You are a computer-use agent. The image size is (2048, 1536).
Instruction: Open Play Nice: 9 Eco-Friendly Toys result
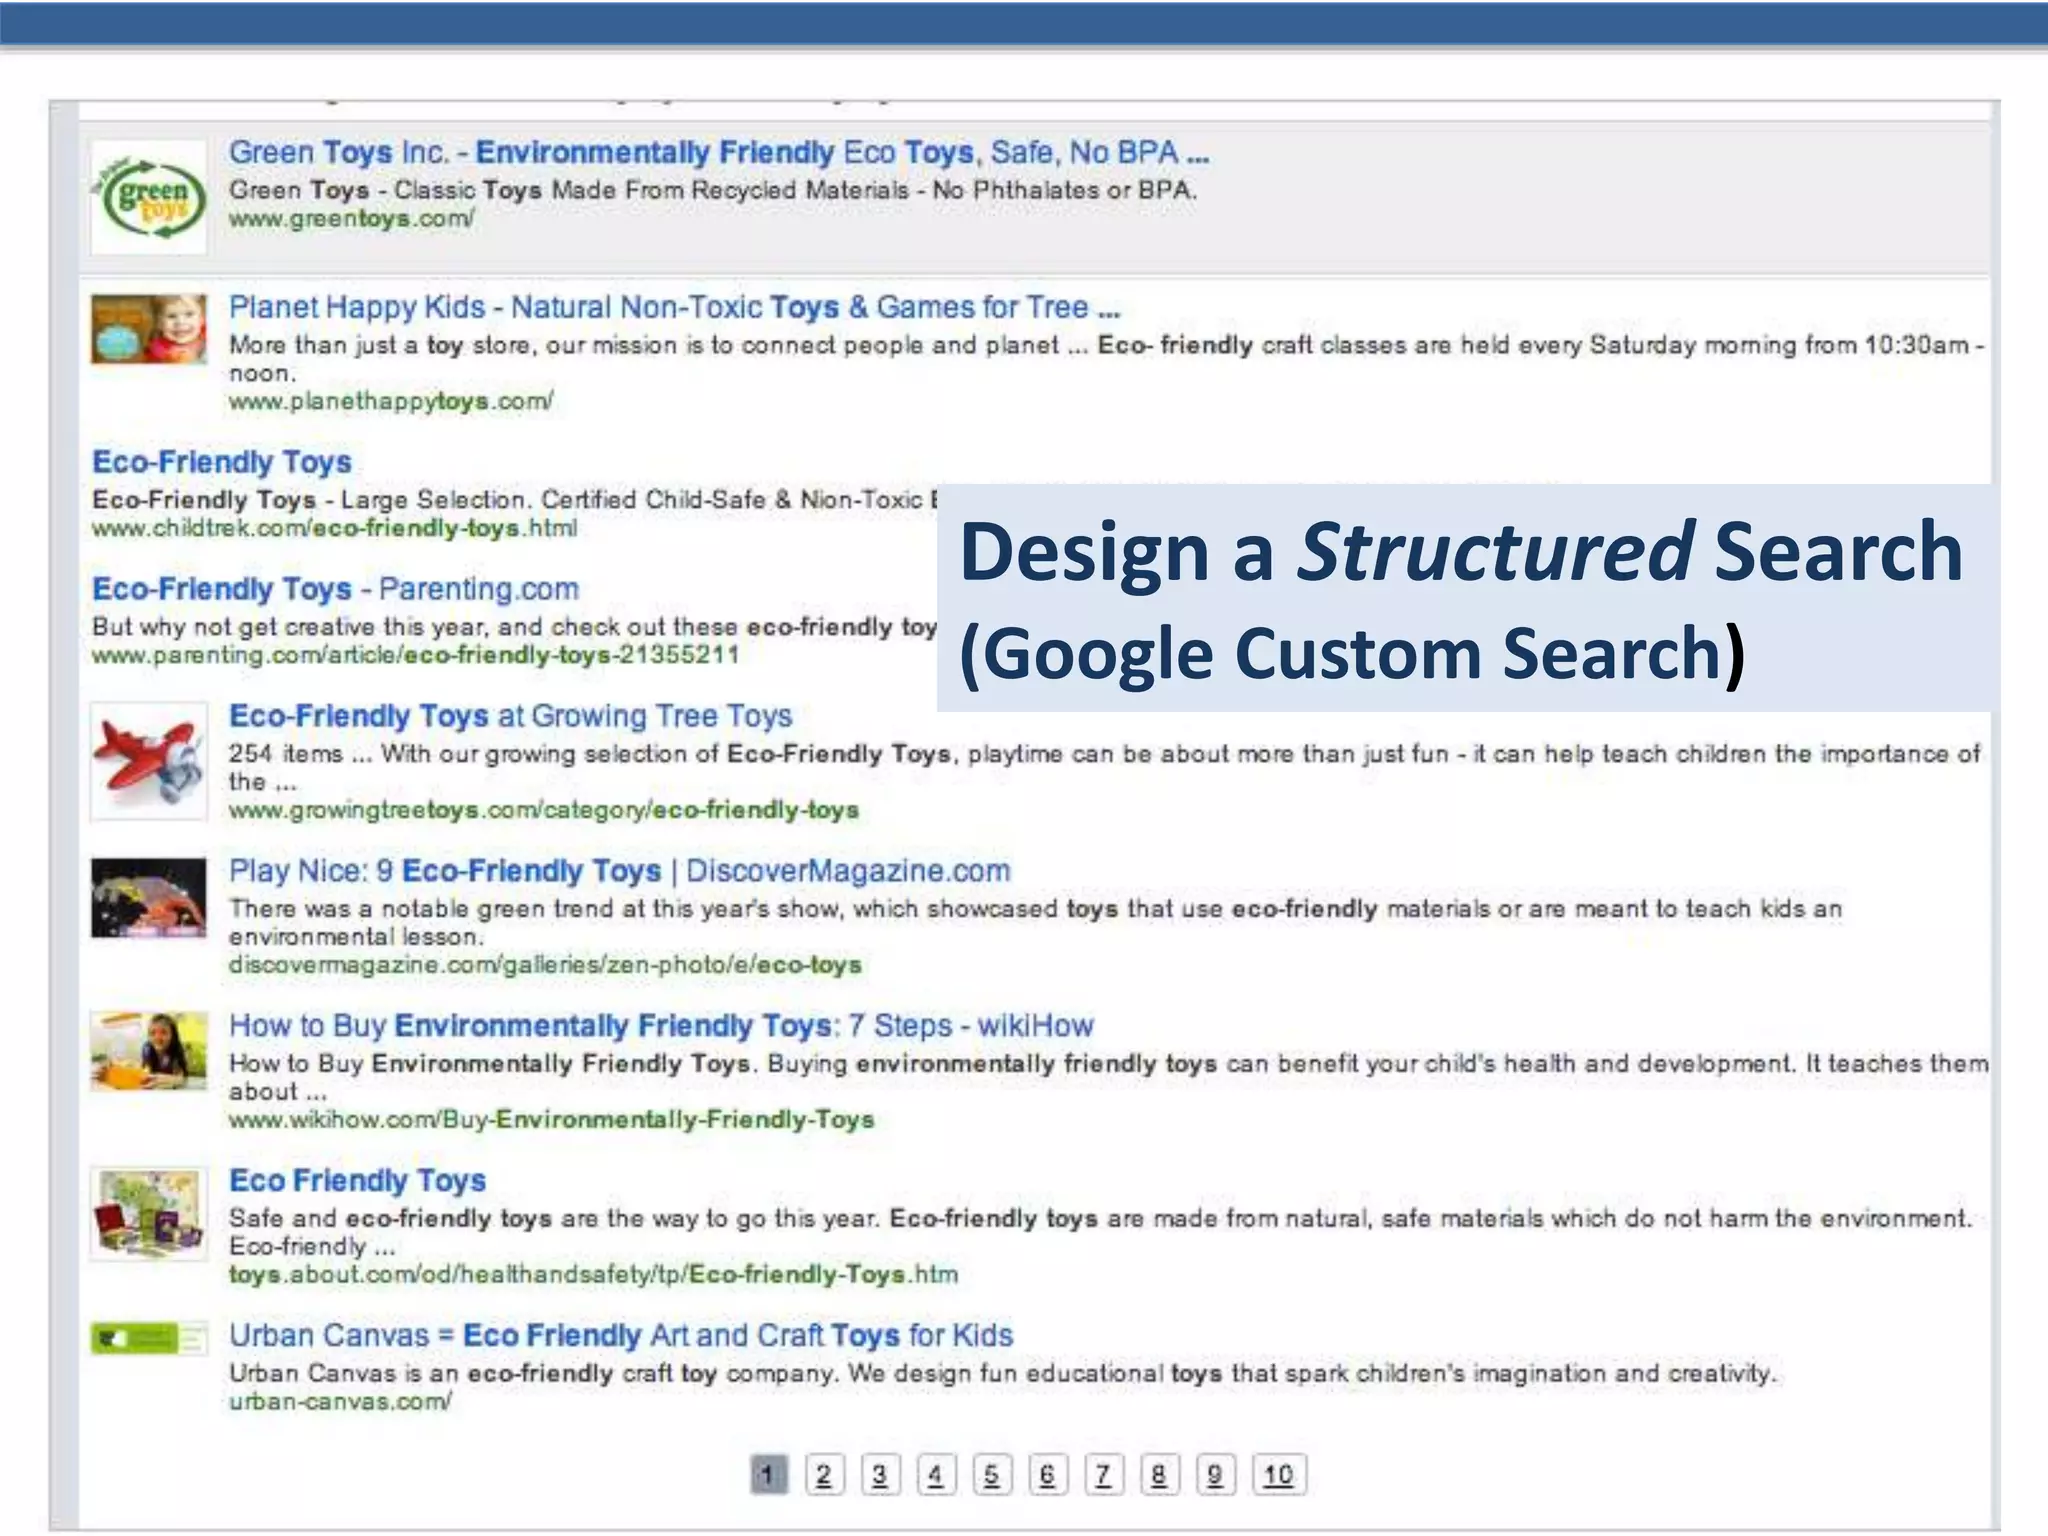pos(620,871)
